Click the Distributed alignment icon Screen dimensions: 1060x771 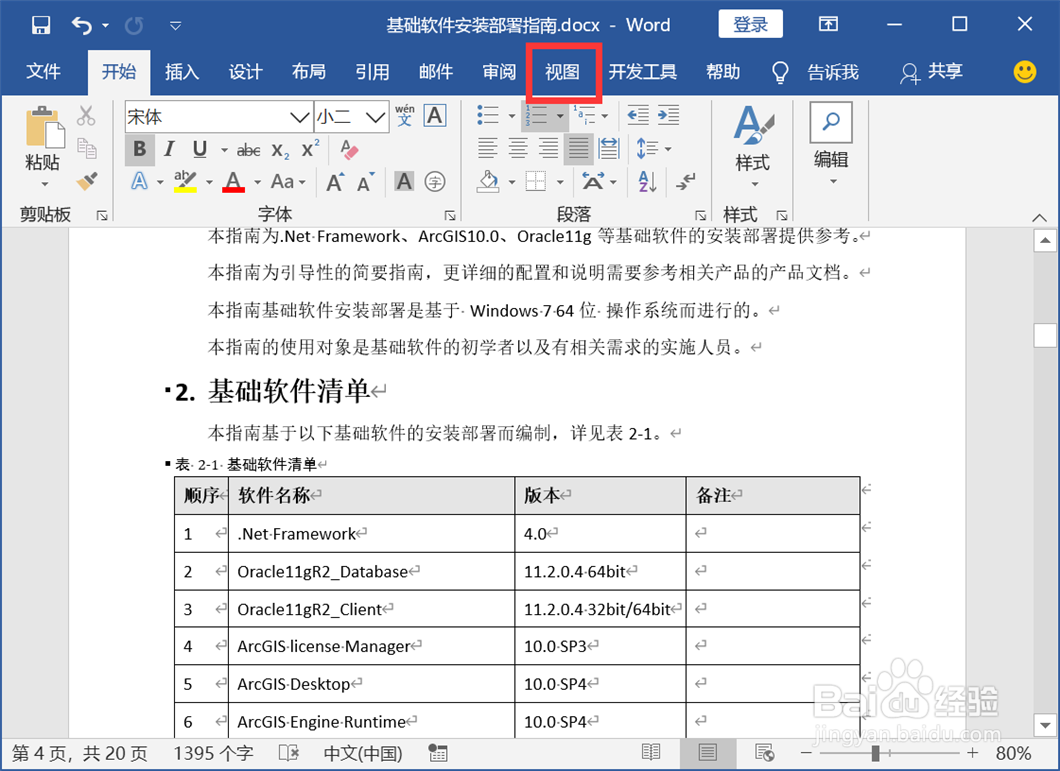pos(609,148)
